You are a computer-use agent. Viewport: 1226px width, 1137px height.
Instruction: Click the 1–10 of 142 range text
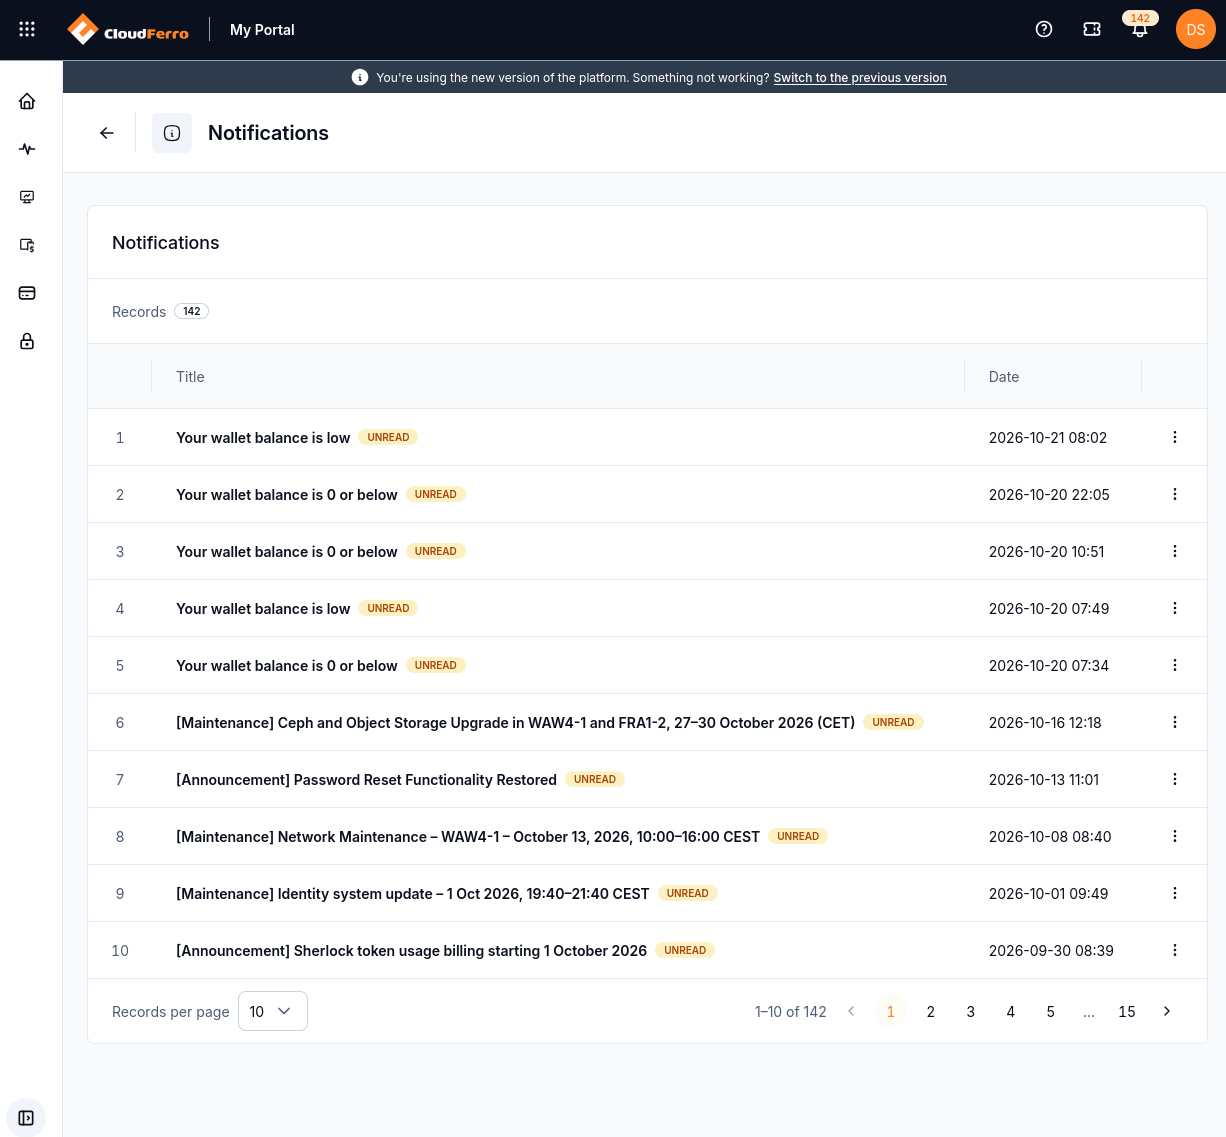(x=791, y=1011)
